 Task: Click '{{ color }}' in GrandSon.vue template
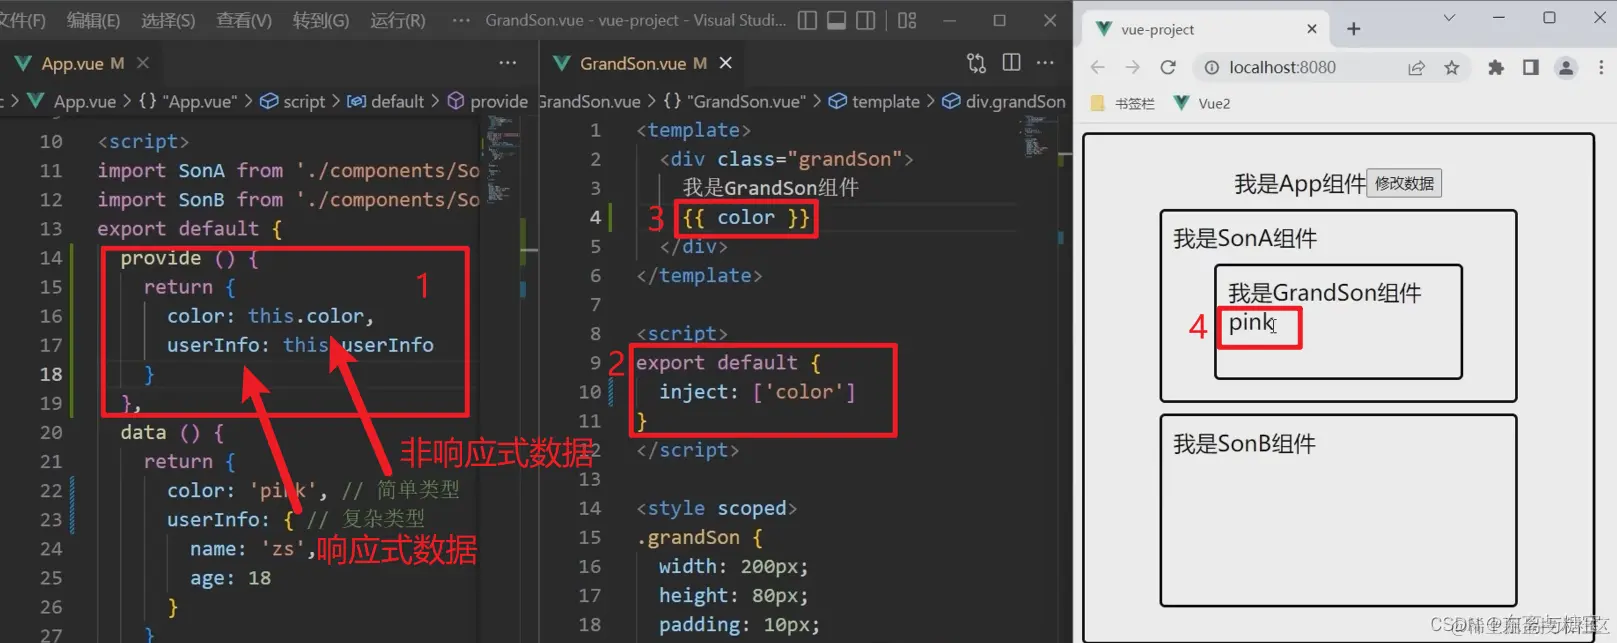[x=746, y=217]
